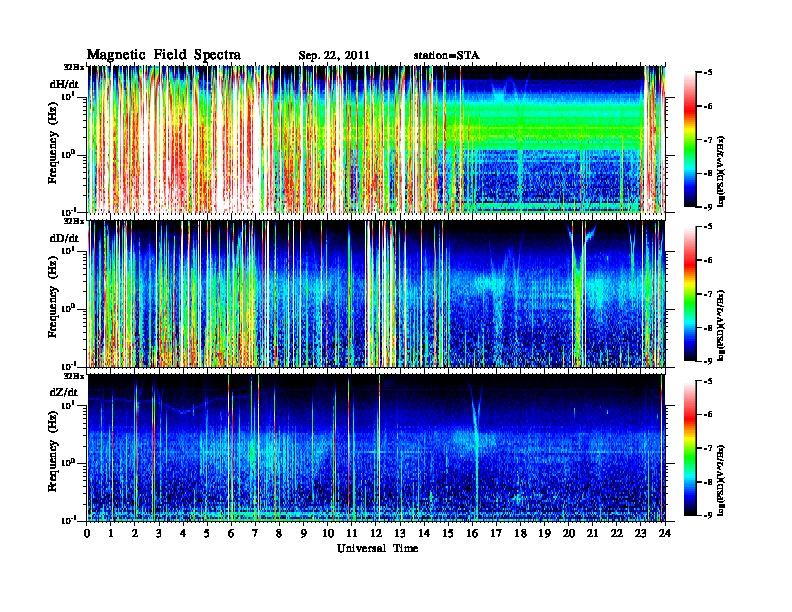
Task: Click hour "7" on the Universal Time axis
Action: click(256, 533)
